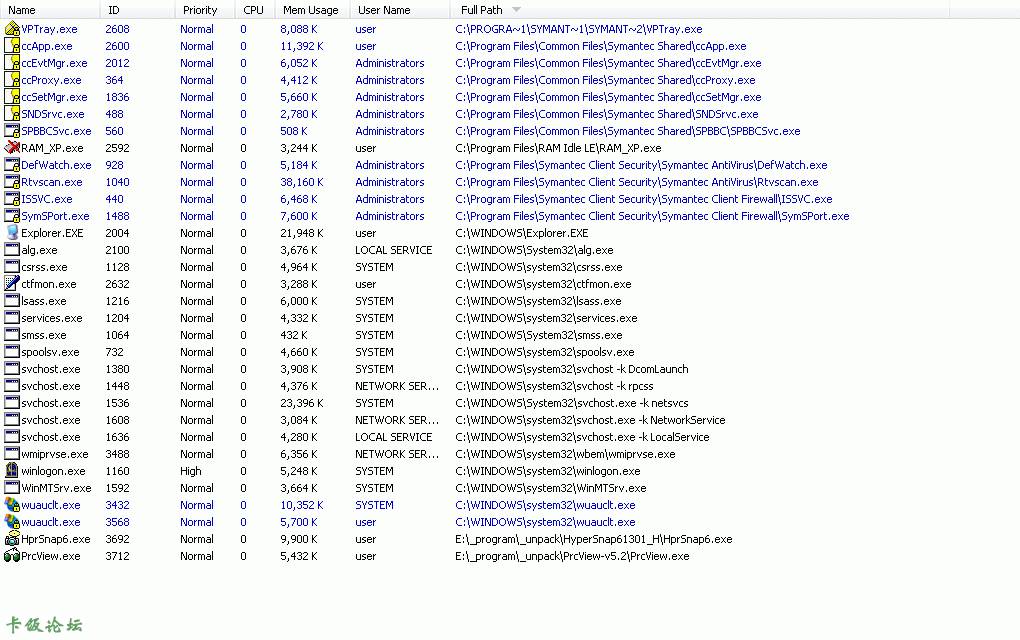Image resolution: width=1020 pixels, height=640 pixels.
Task: Click the WinMTSrv.exe process icon
Action: pos(12,487)
